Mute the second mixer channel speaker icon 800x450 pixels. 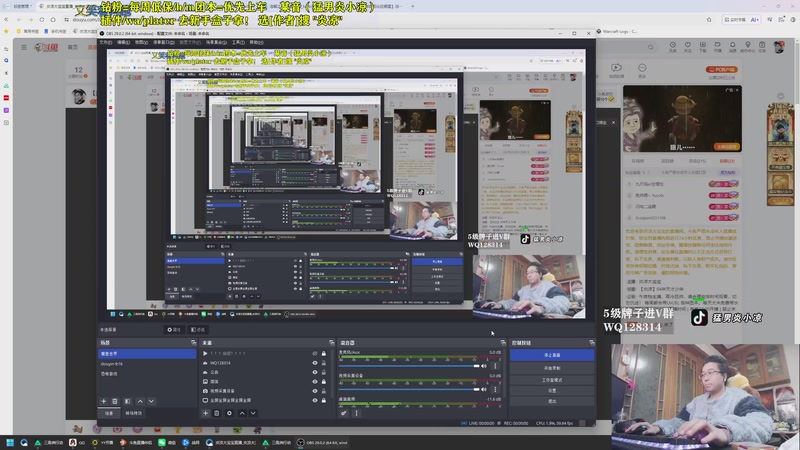(x=484, y=389)
